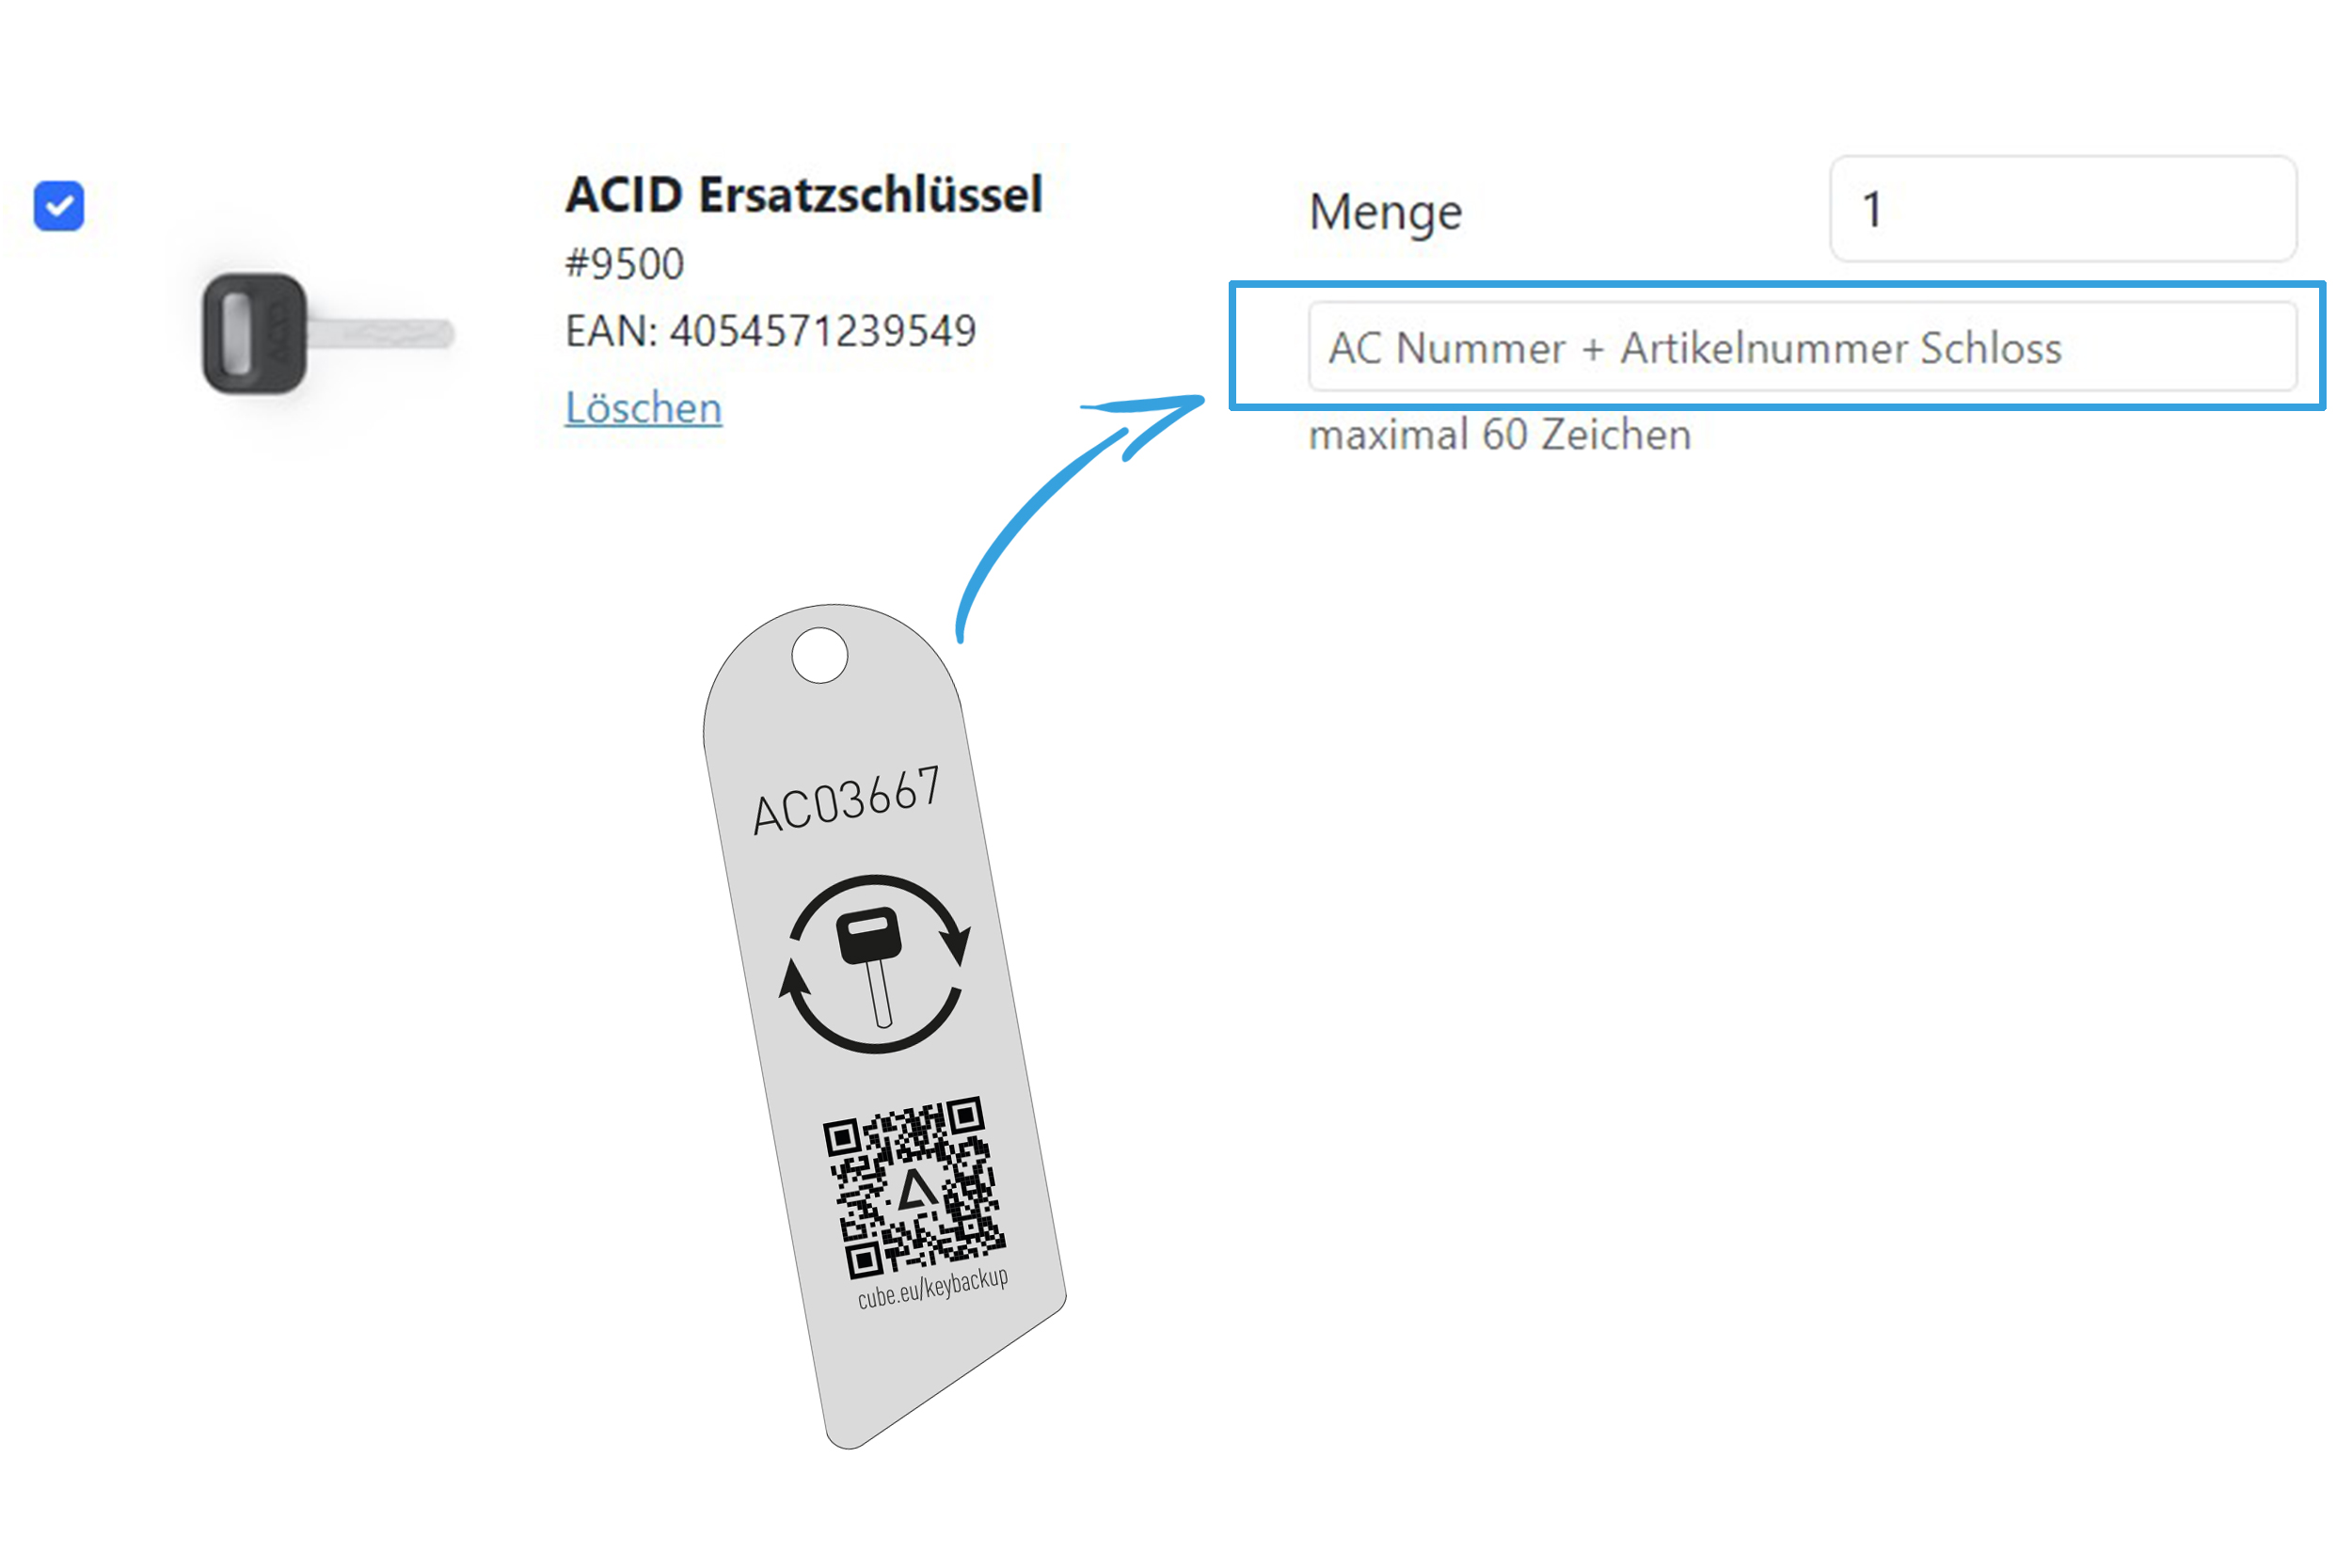Click the hole at the top of the key tag
The image size is (2352, 1568).
[x=819, y=656]
